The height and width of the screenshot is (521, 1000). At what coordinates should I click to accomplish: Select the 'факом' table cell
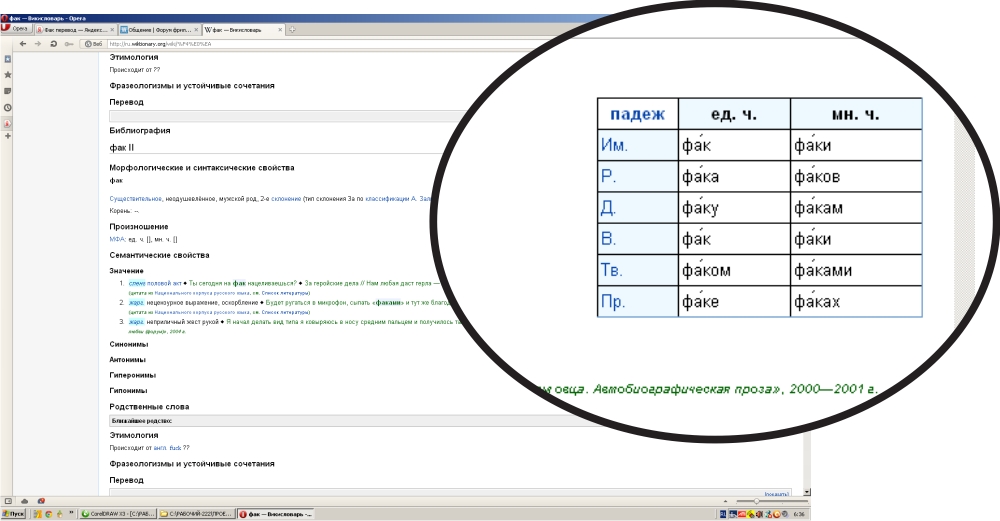tap(734, 270)
